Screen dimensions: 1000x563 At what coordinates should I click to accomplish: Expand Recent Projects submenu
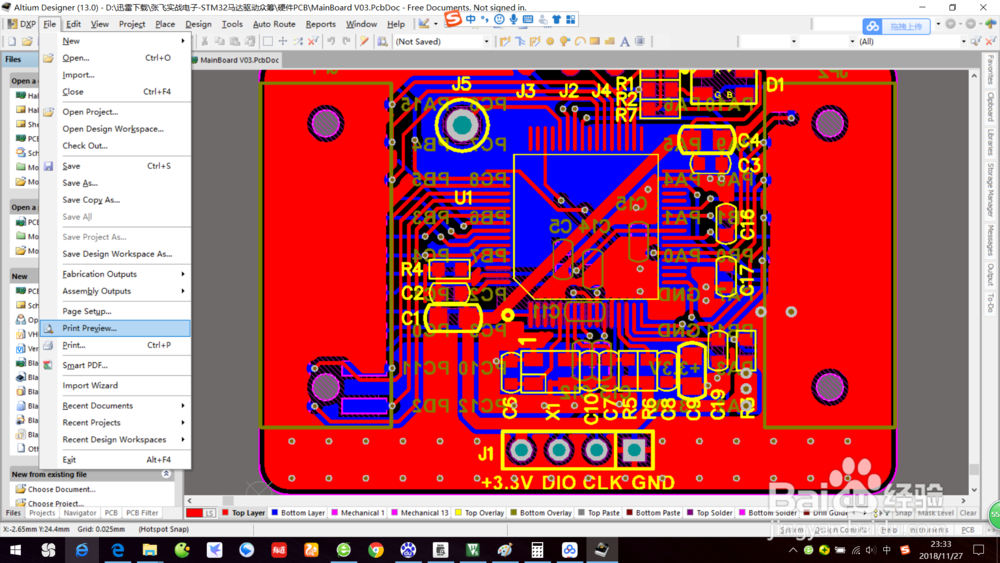183,423
